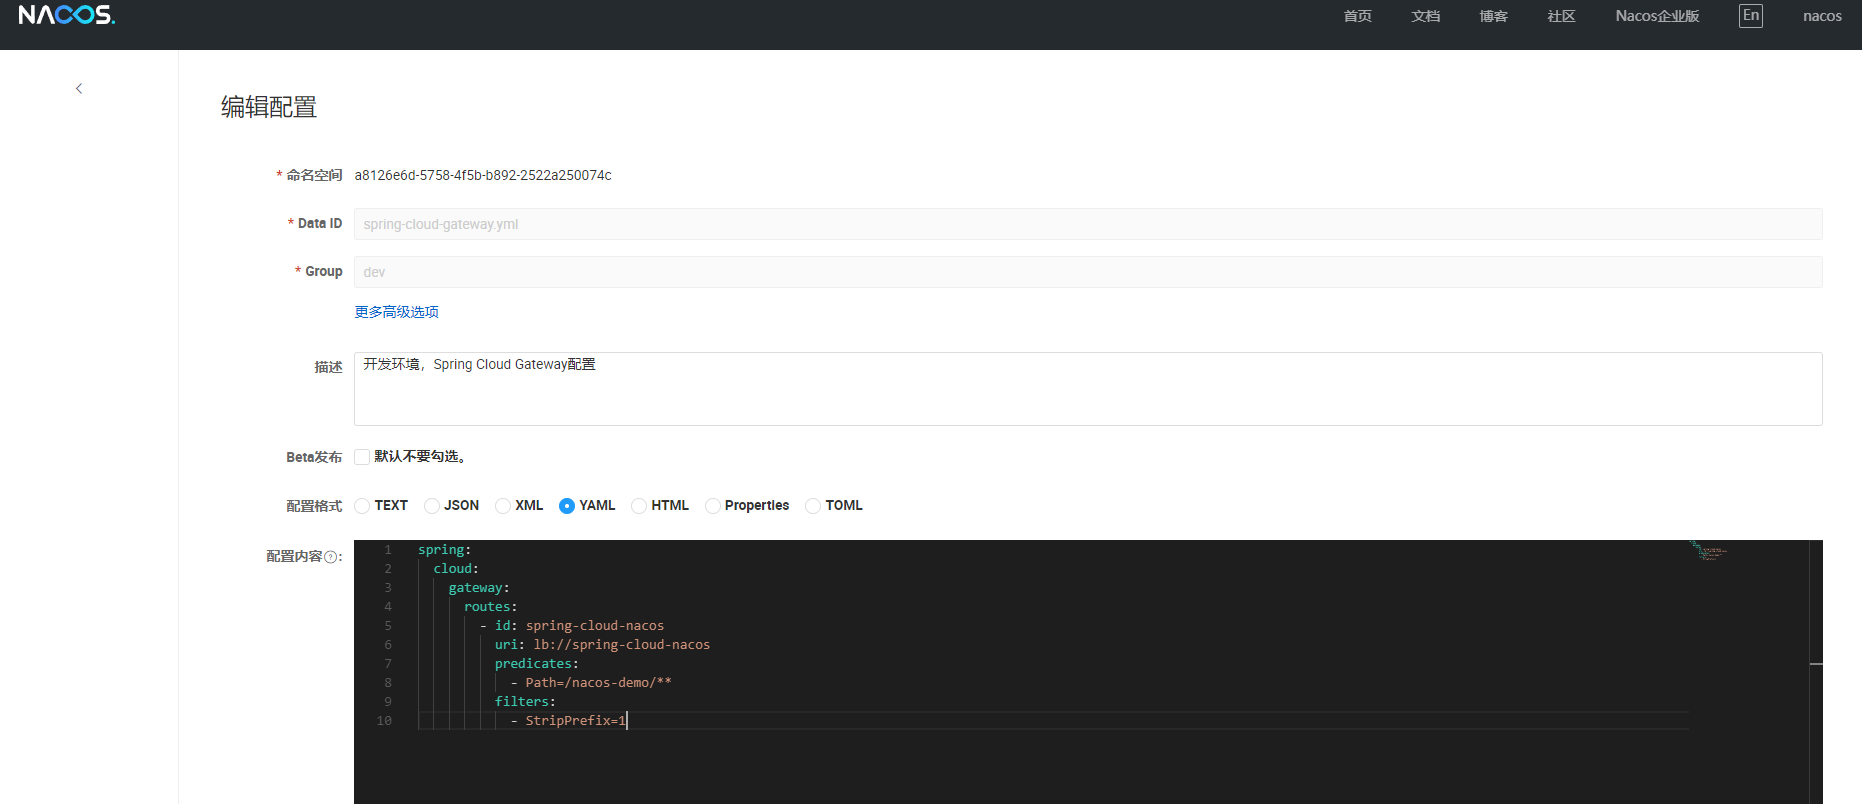1862x804 pixels.
Task: Switch language with En icon
Action: pyautogui.click(x=1750, y=16)
